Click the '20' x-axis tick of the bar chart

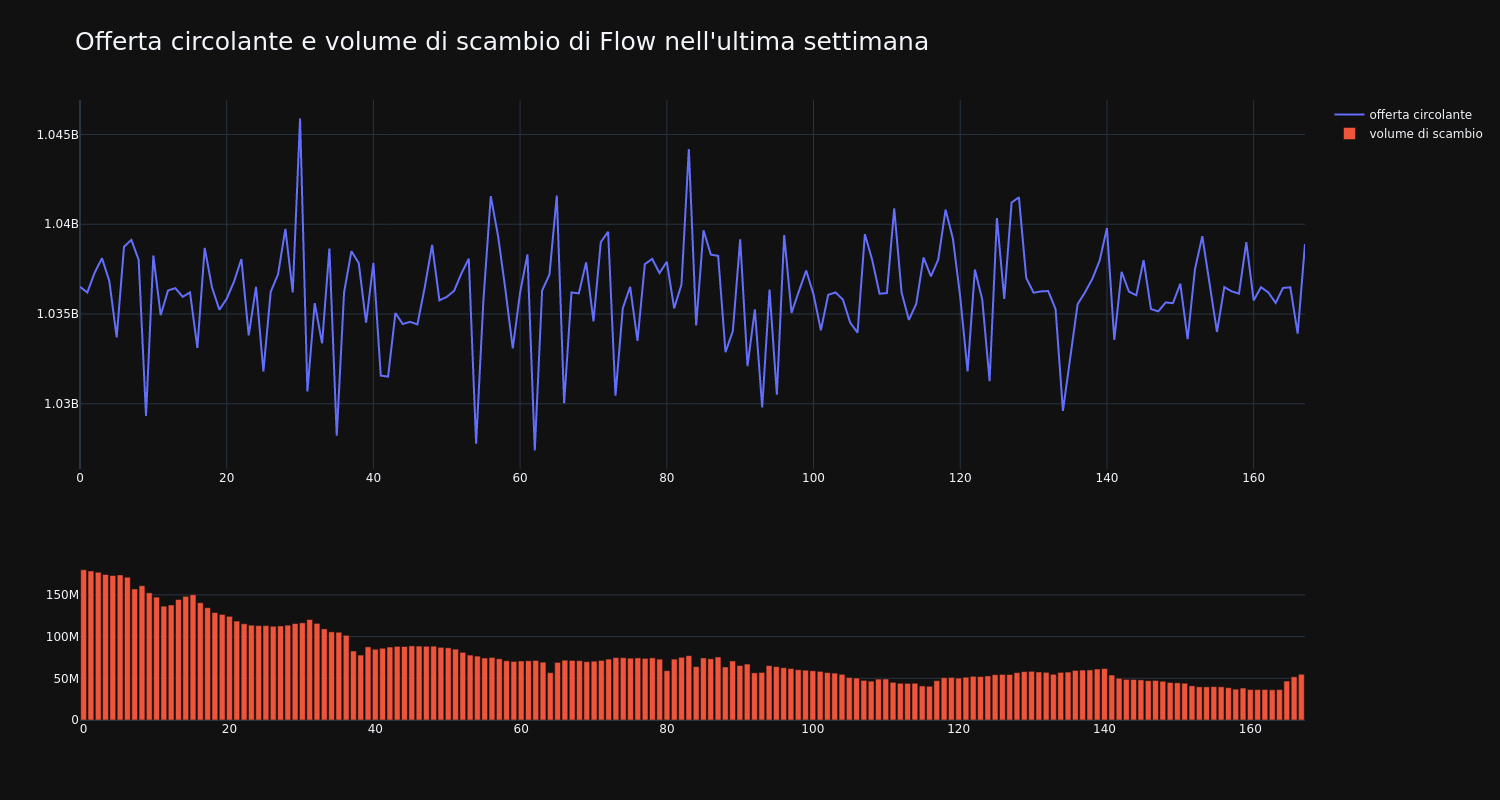coord(229,729)
